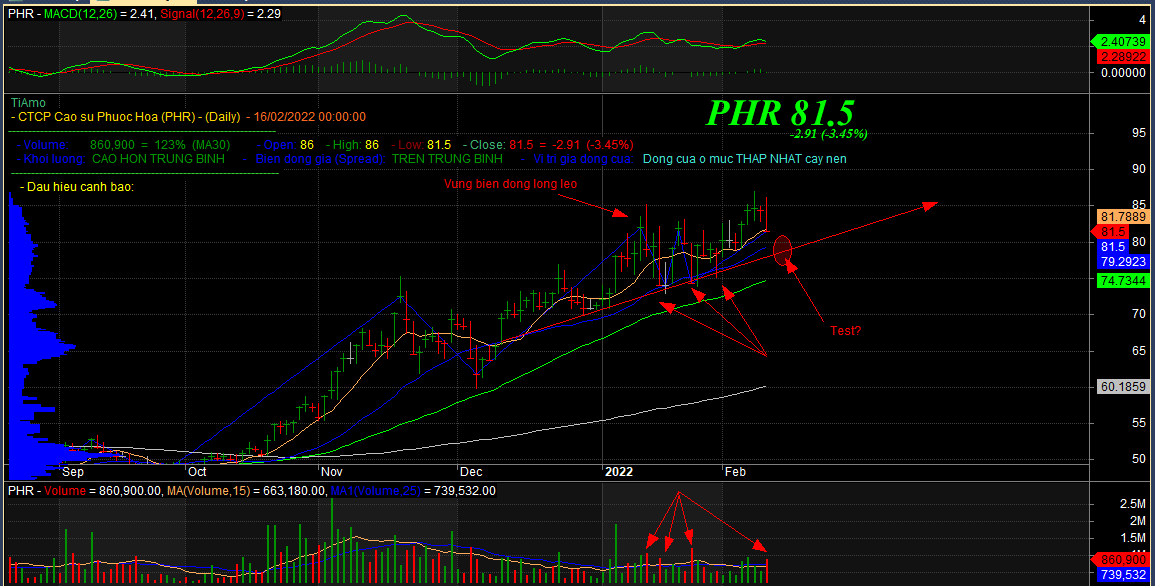Viewport: 1155px width, 586px height.
Task: Click the 'MA(Volume,15) = 663,180.00' legend
Action: [247, 490]
